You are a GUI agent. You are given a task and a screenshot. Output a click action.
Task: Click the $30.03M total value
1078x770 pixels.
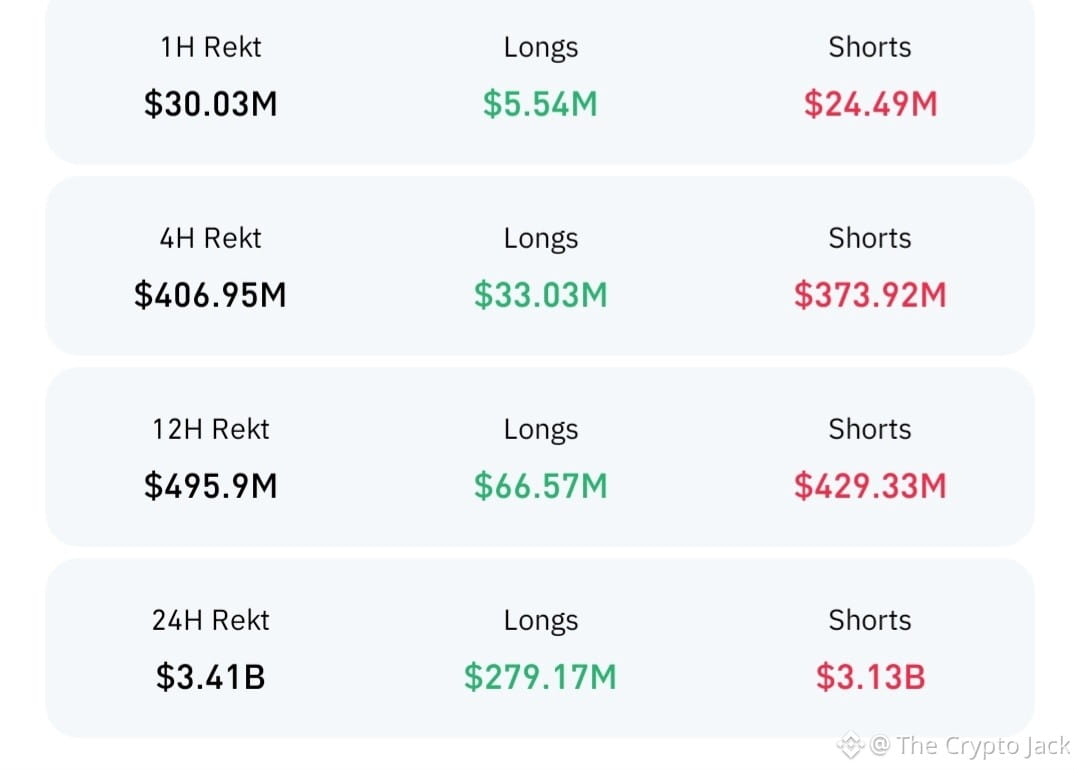[x=210, y=104]
